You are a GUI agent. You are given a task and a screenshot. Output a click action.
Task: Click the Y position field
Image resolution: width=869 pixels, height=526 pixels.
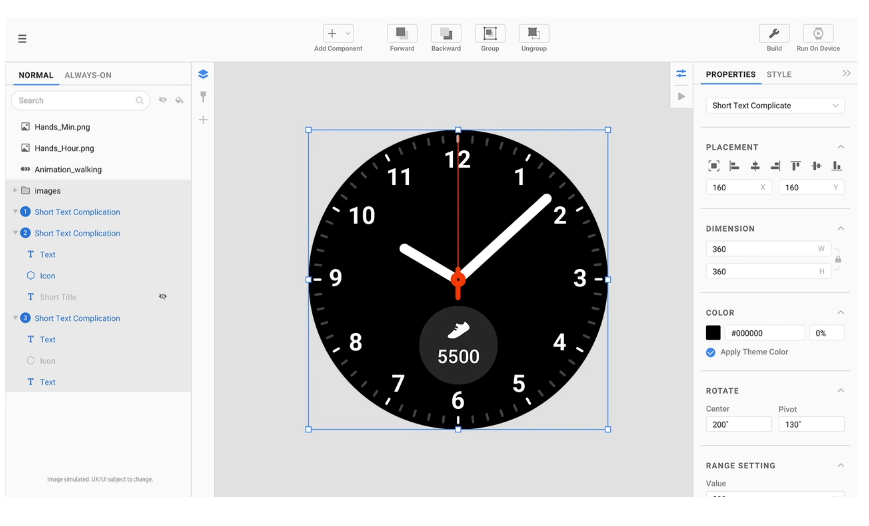pyautogui.click(x=811, y=187)
